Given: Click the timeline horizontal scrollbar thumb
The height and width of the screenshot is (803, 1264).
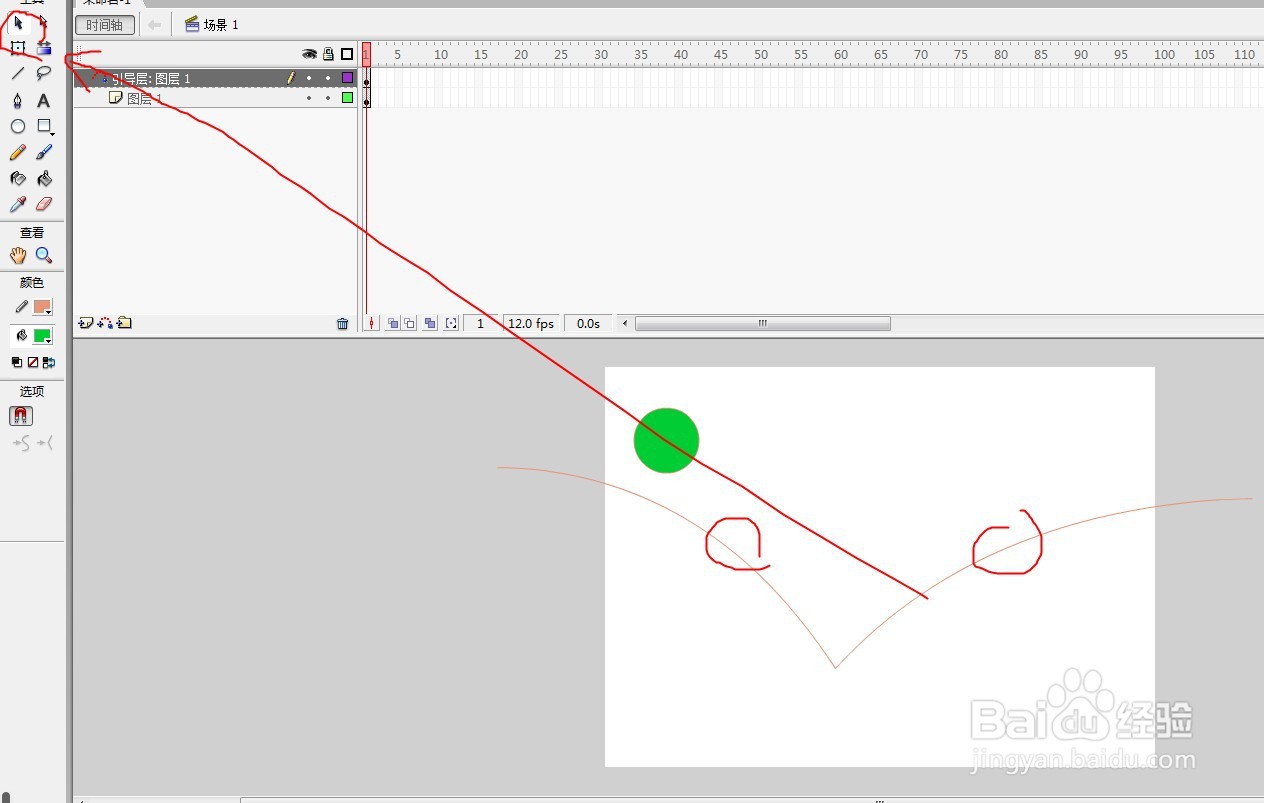Looking at the screenshot, I should 763,323.
